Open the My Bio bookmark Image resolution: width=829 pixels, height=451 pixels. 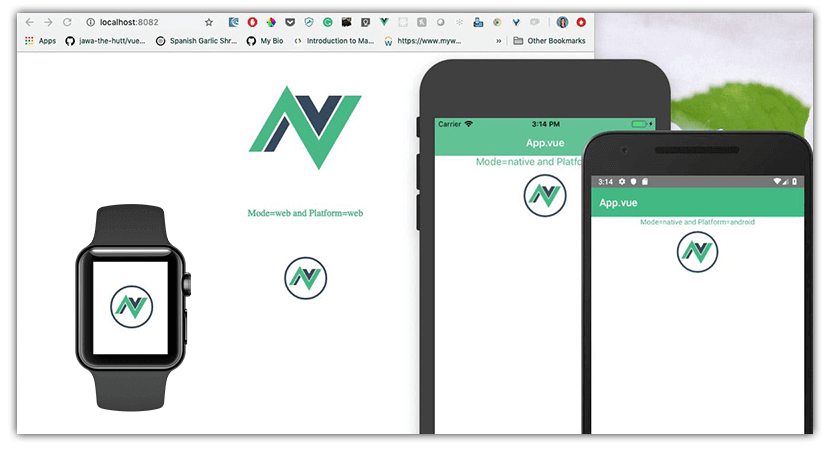(x=265, y=41)
